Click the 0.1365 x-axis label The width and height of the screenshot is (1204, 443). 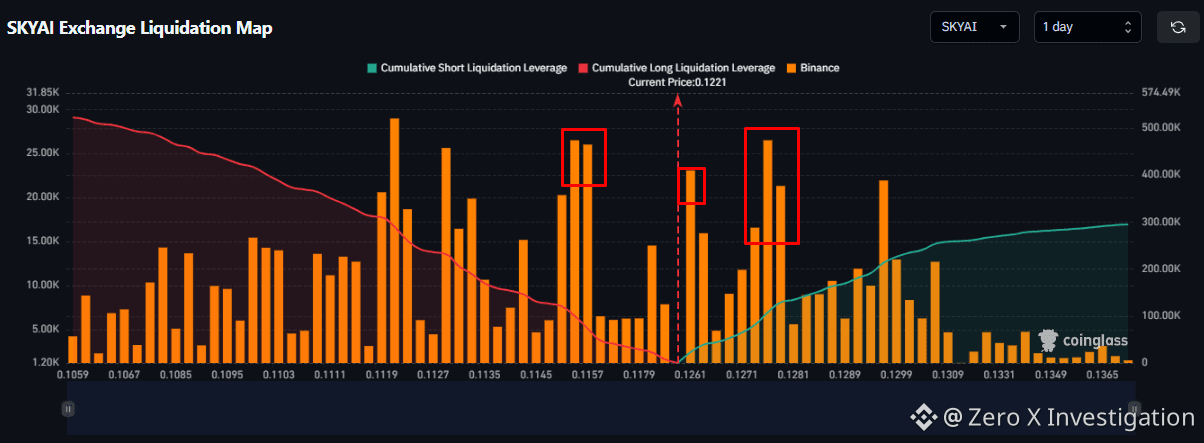tap(1102, 375)
